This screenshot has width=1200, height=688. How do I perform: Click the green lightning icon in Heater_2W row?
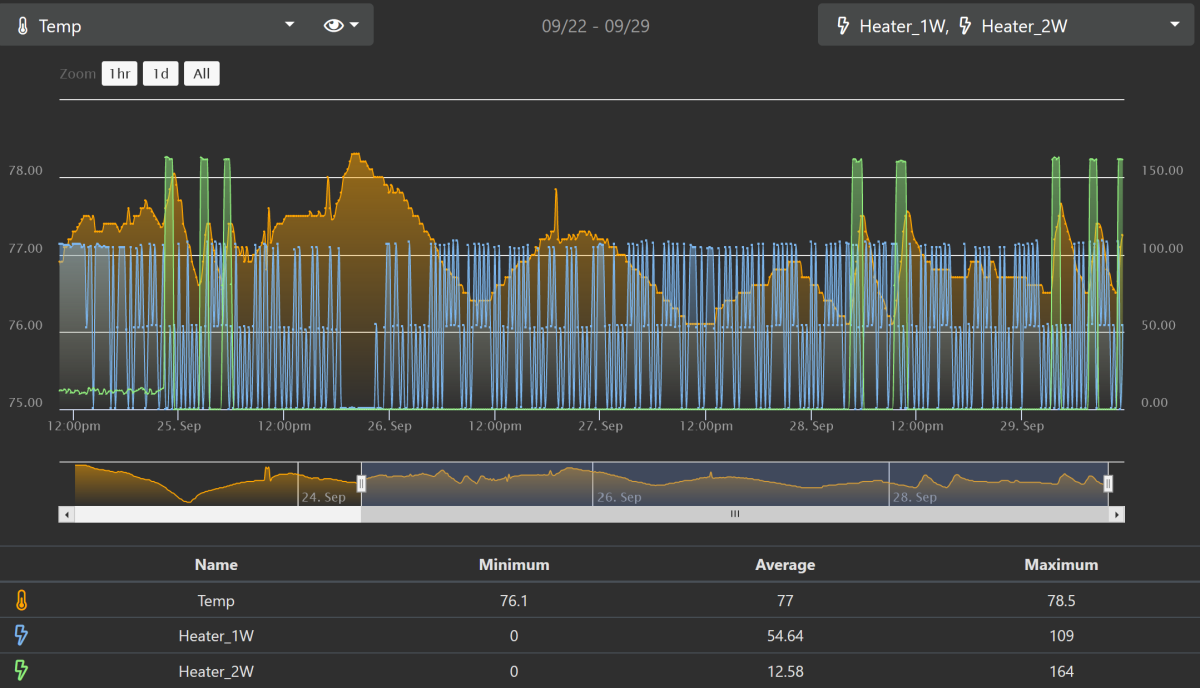[x=22, y=671]
